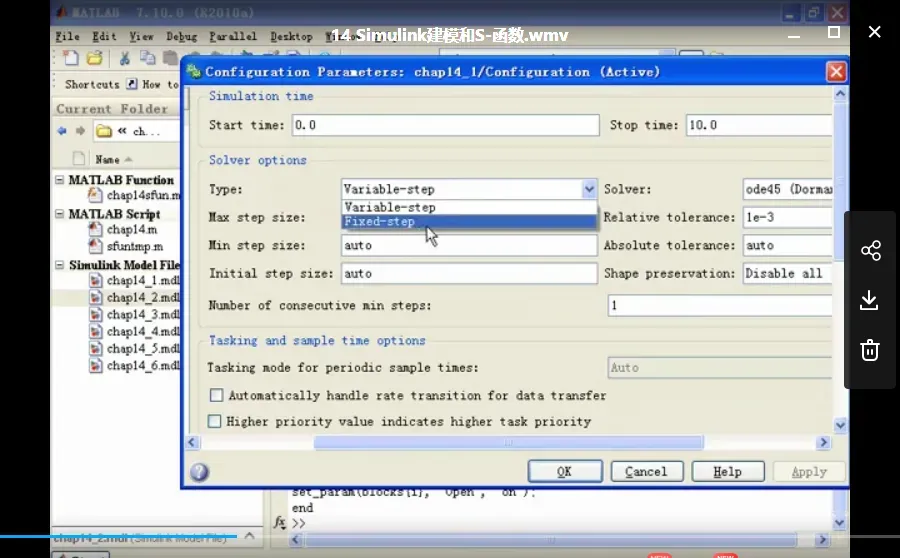
Task: Open the Parallel menu
Action: click(x=232, y=36)
